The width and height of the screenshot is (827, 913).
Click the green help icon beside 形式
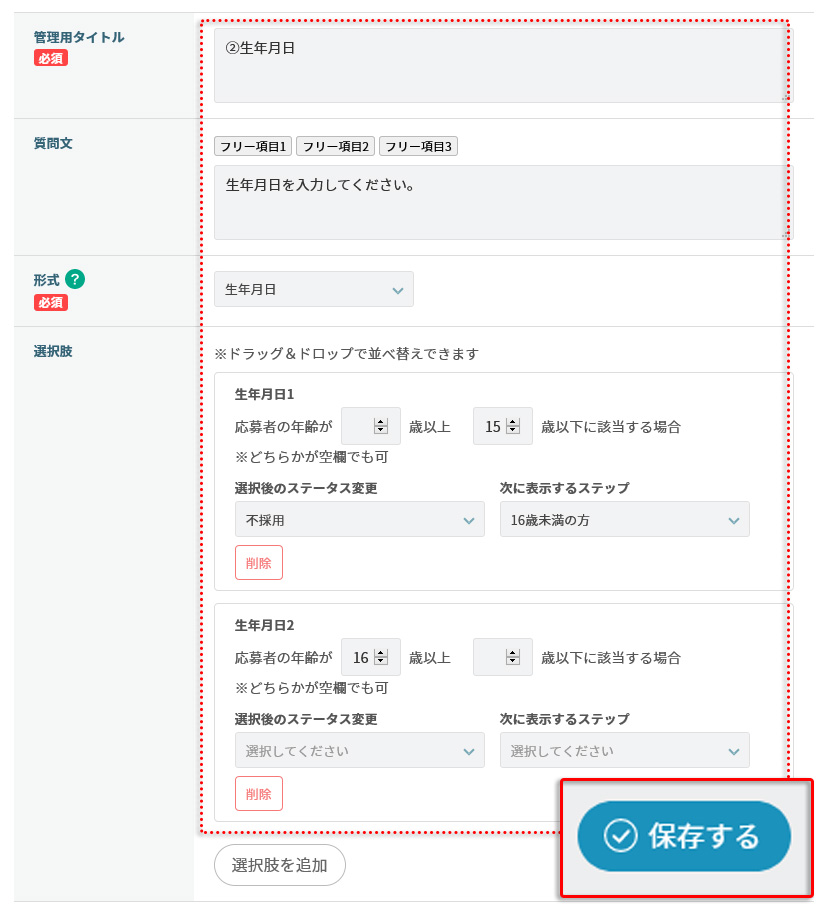[74, 281]
